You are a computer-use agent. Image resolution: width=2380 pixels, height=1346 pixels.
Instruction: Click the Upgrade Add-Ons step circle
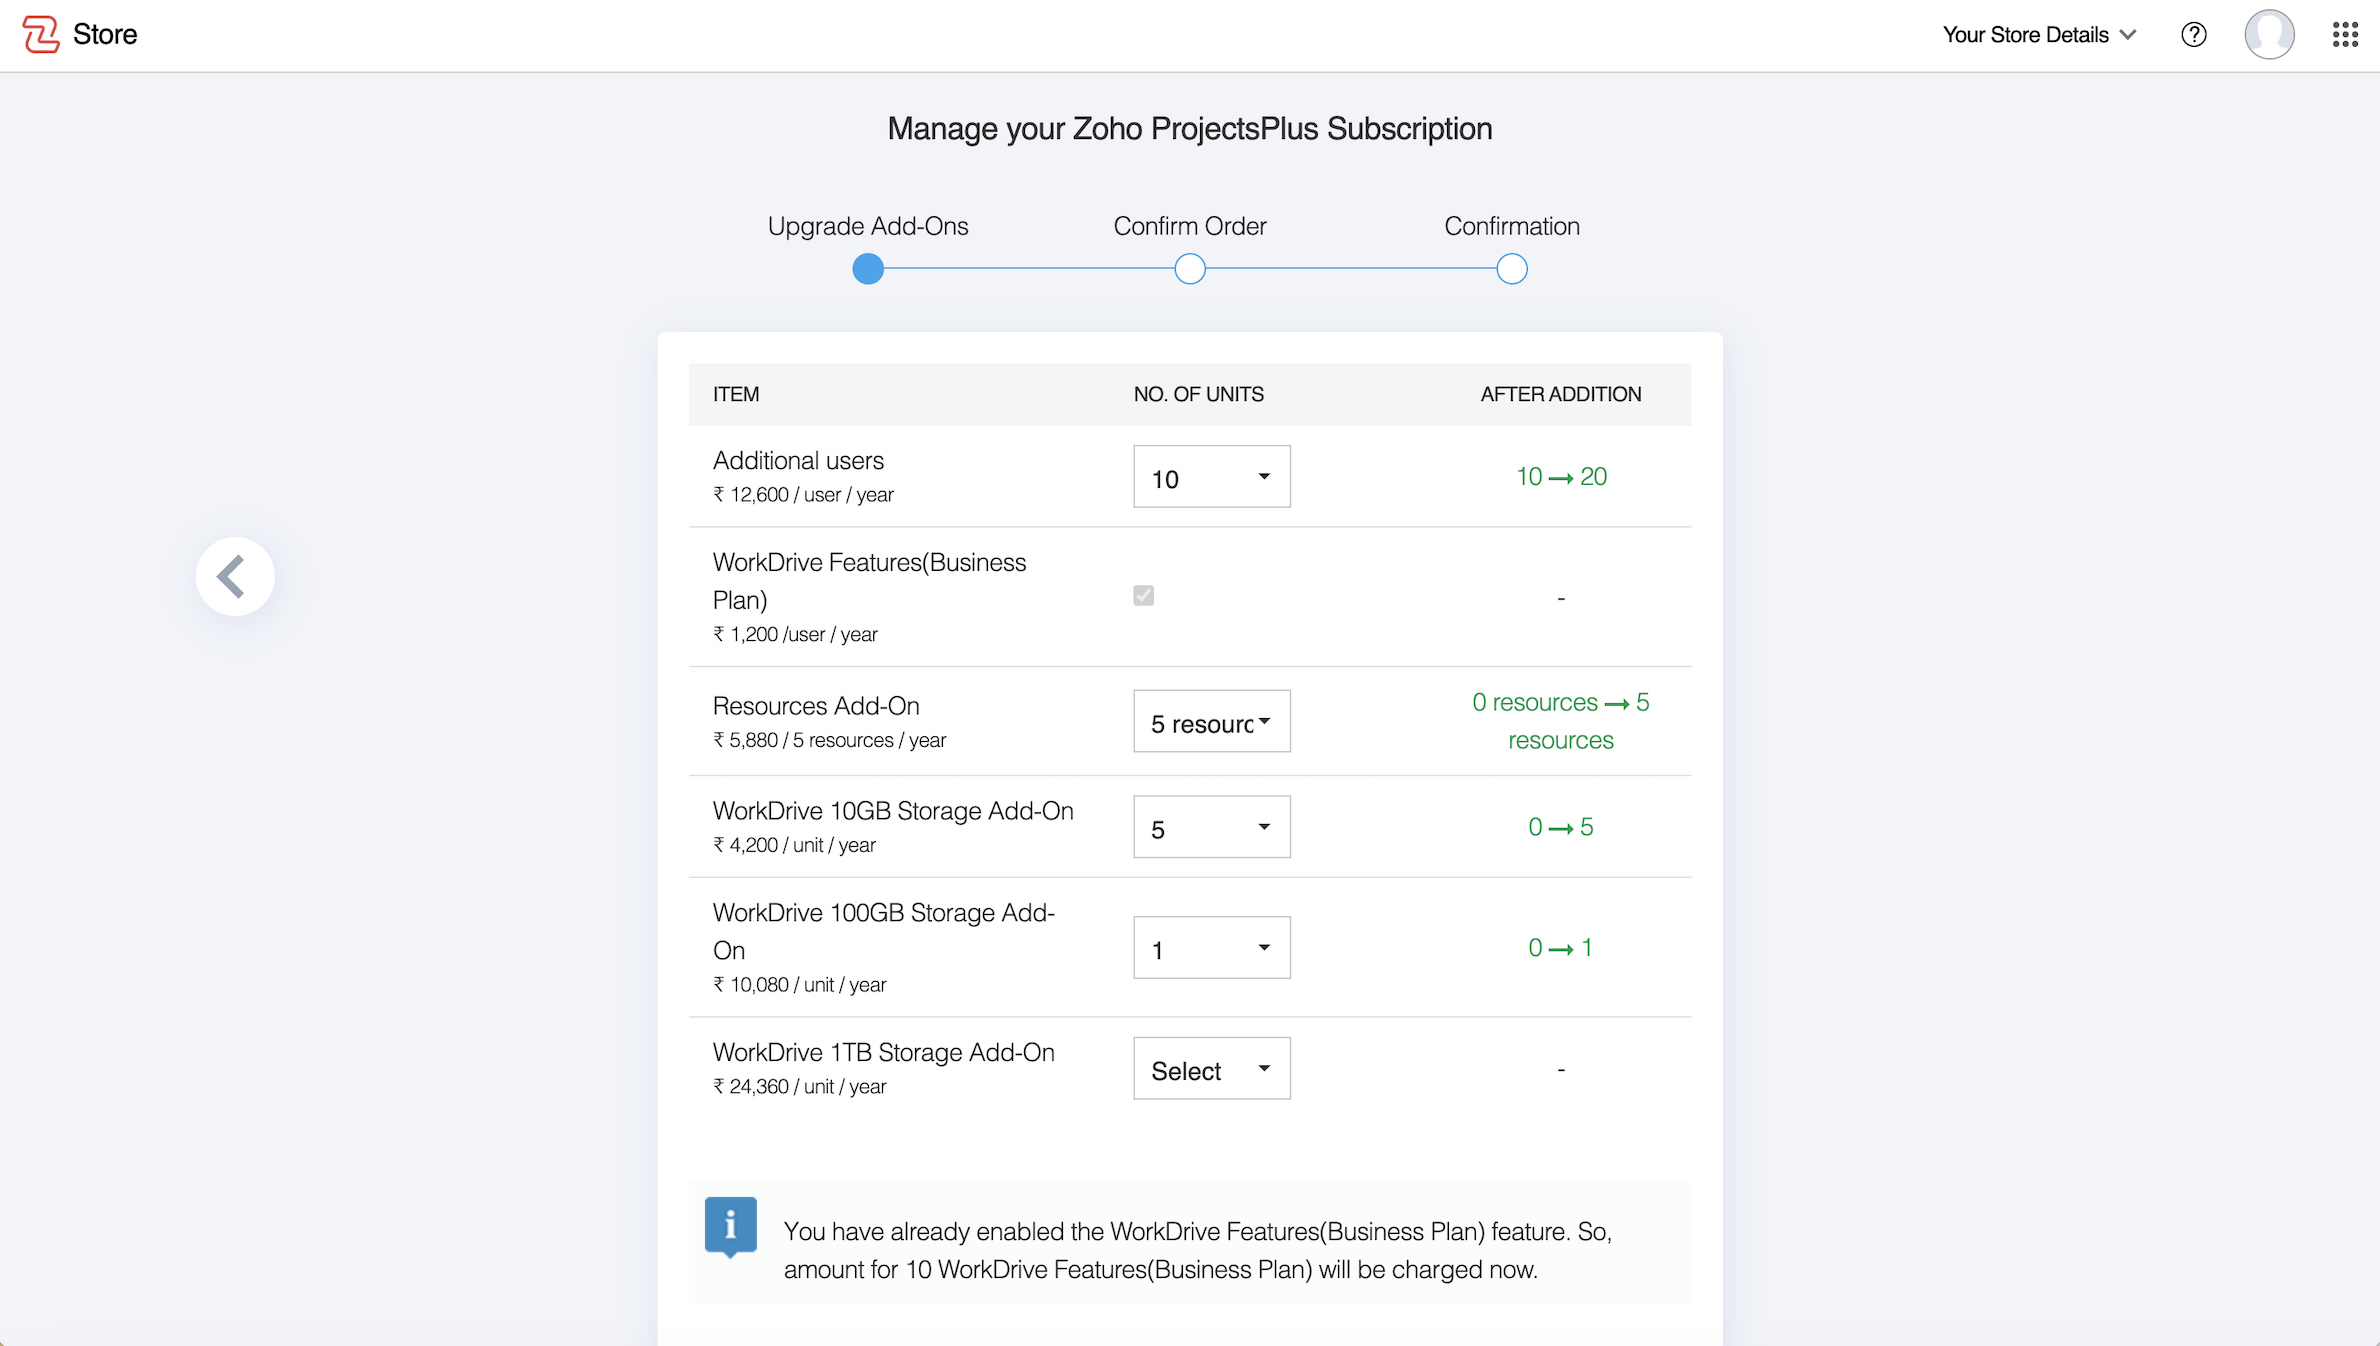tap(868, 269)
